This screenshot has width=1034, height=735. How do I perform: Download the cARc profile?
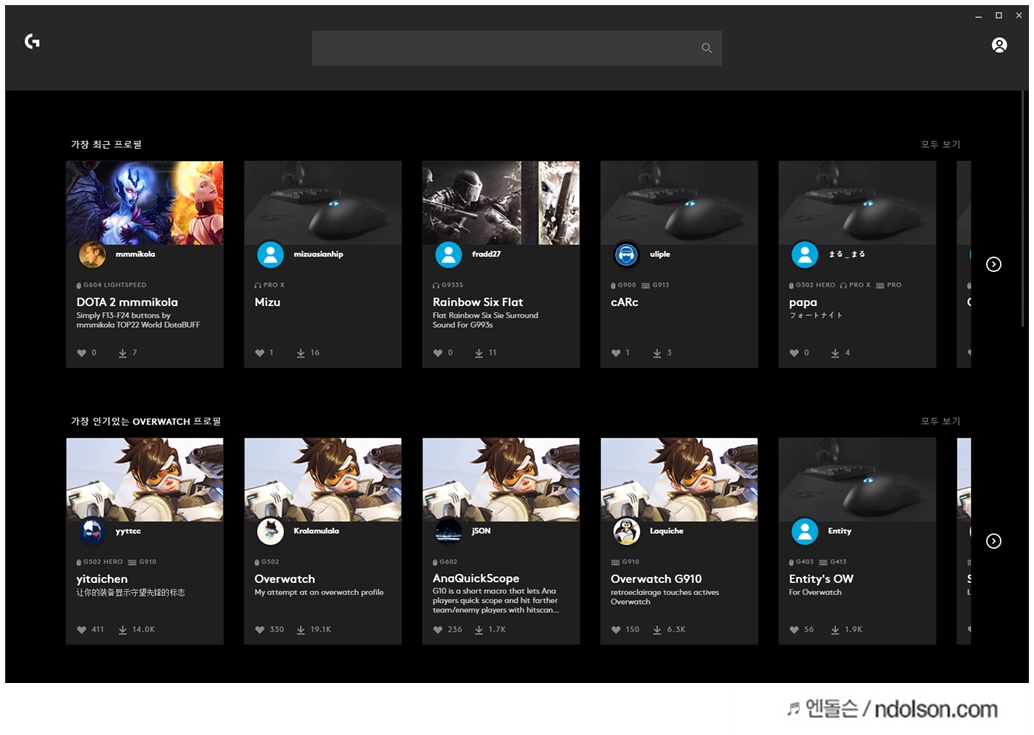pyautogui.click(x=657, y=353)
